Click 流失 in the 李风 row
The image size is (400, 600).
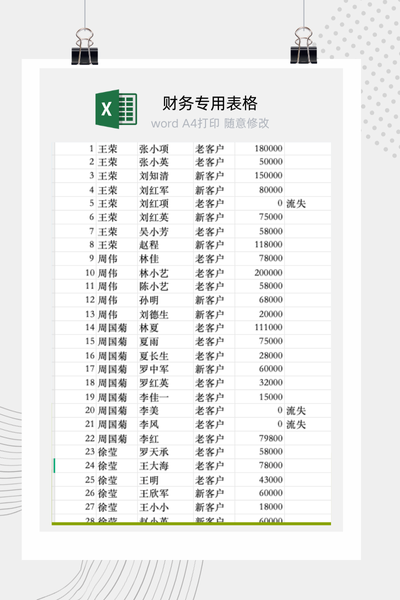click(296, 424)
